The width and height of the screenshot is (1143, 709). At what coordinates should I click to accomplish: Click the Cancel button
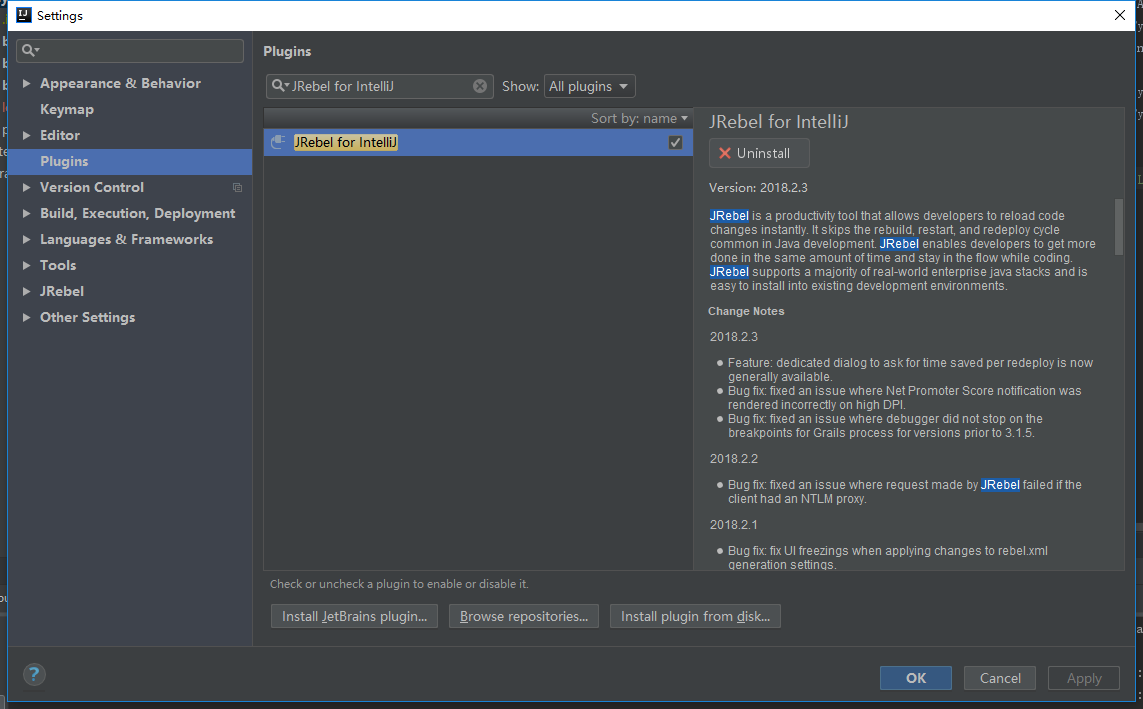point(1000,678)
